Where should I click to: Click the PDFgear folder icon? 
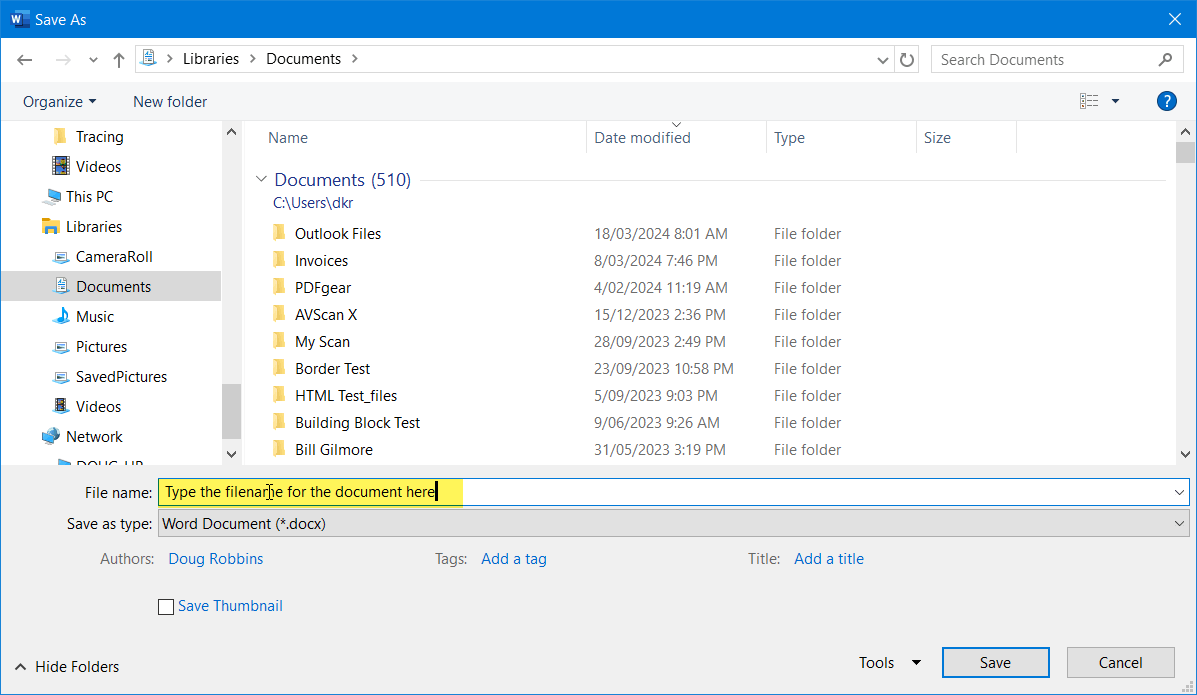(x=279, y=287)
